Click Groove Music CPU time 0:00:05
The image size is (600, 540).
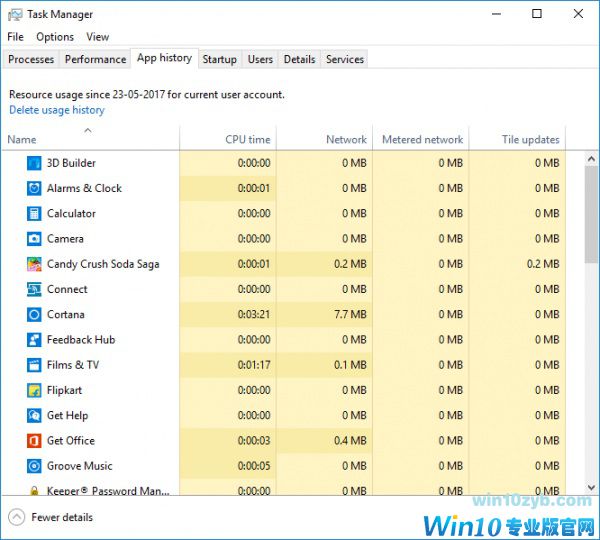(254, 466)
